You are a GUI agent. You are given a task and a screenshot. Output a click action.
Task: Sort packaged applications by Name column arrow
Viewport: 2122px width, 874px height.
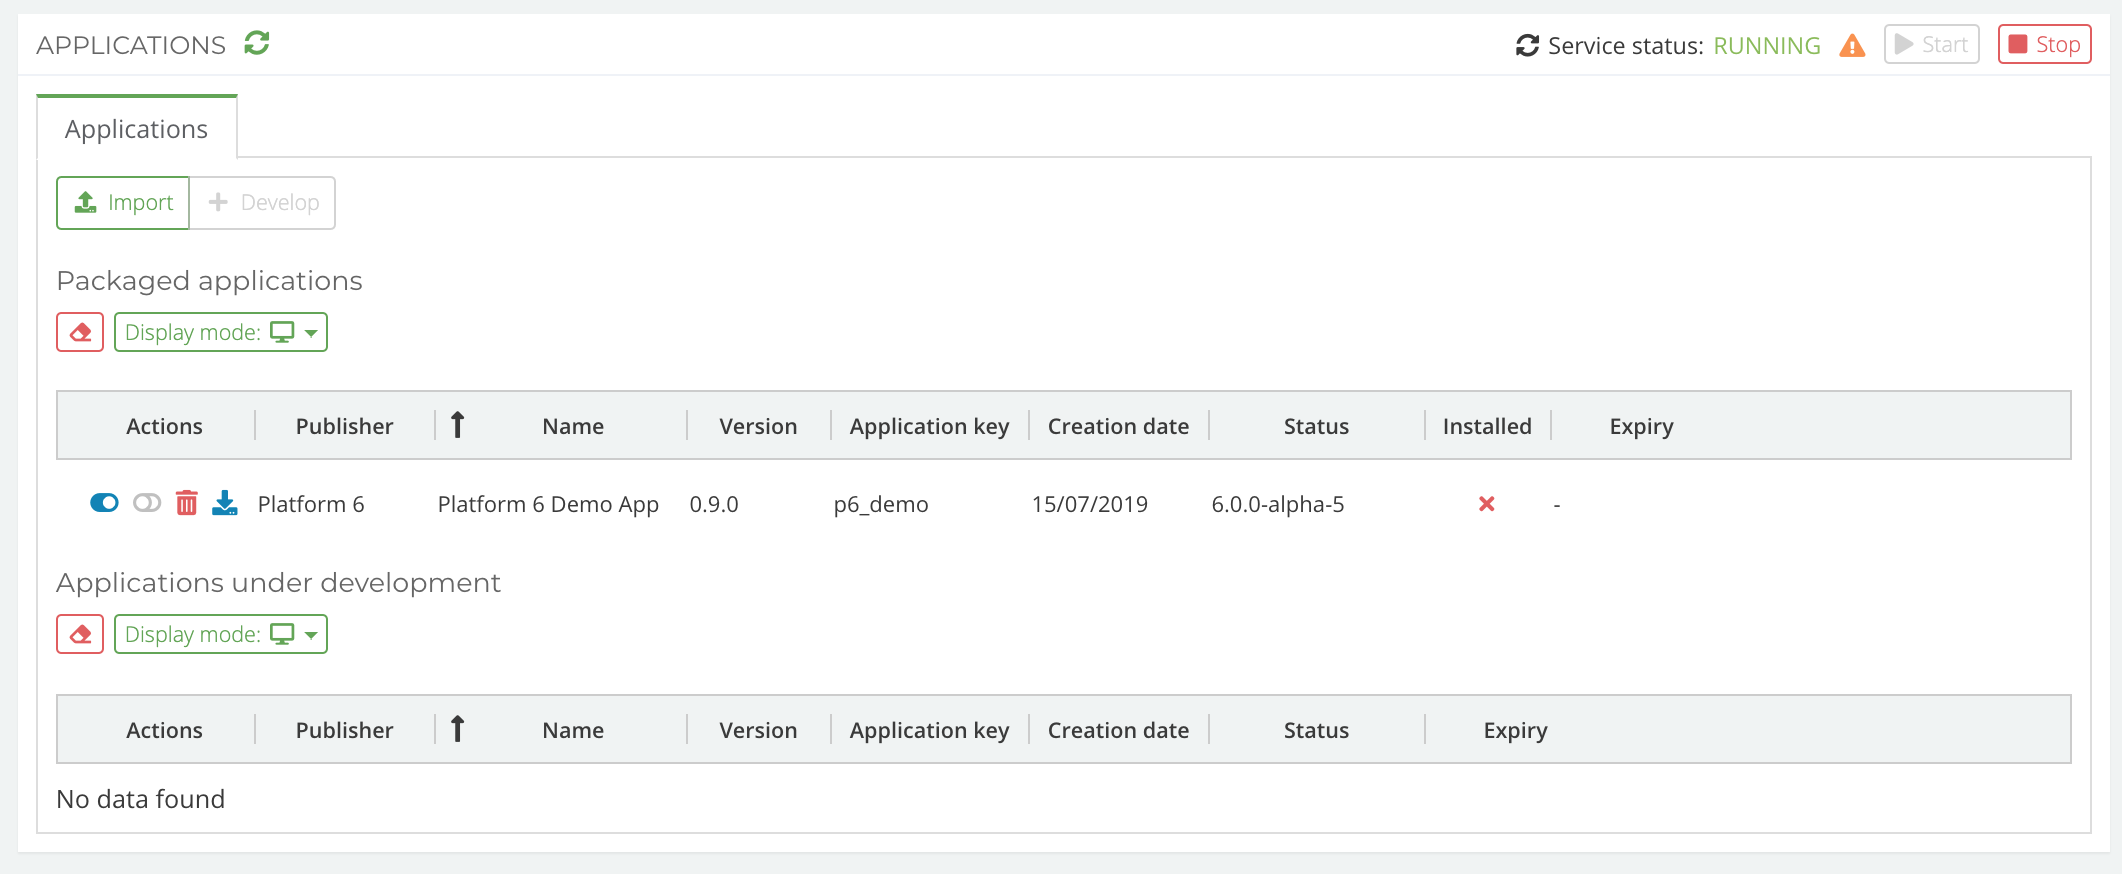pyautogui.click(x=458, y=426)
